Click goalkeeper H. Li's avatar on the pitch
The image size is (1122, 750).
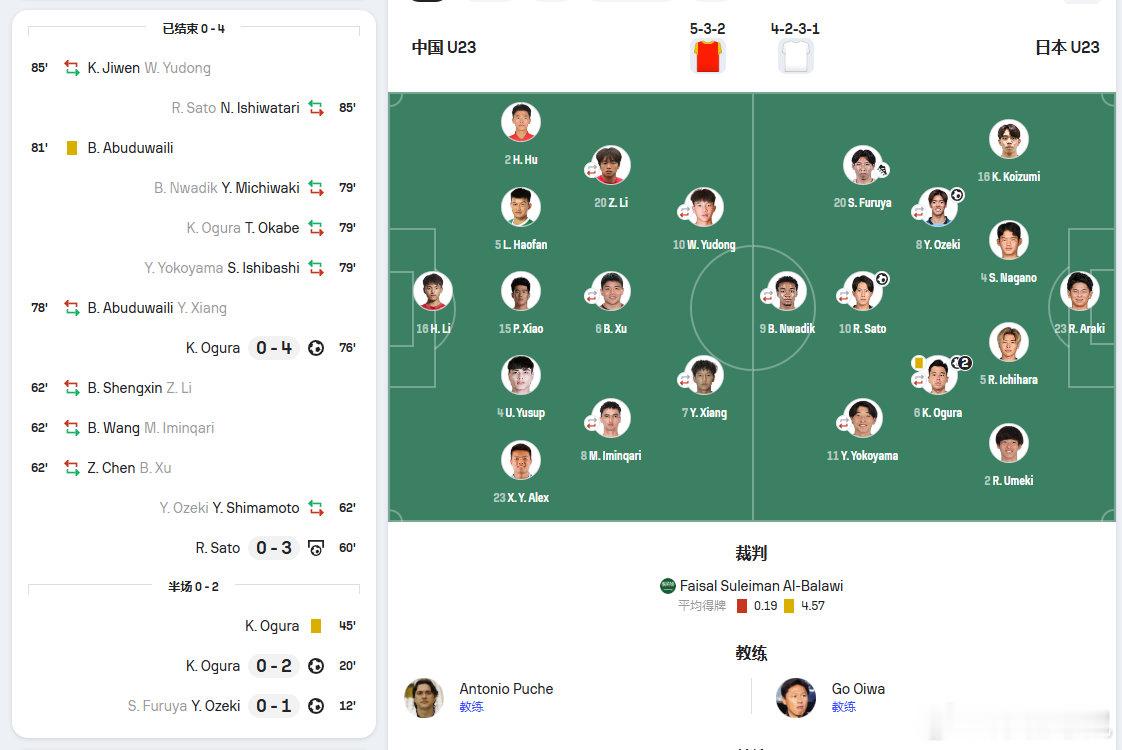430,291
